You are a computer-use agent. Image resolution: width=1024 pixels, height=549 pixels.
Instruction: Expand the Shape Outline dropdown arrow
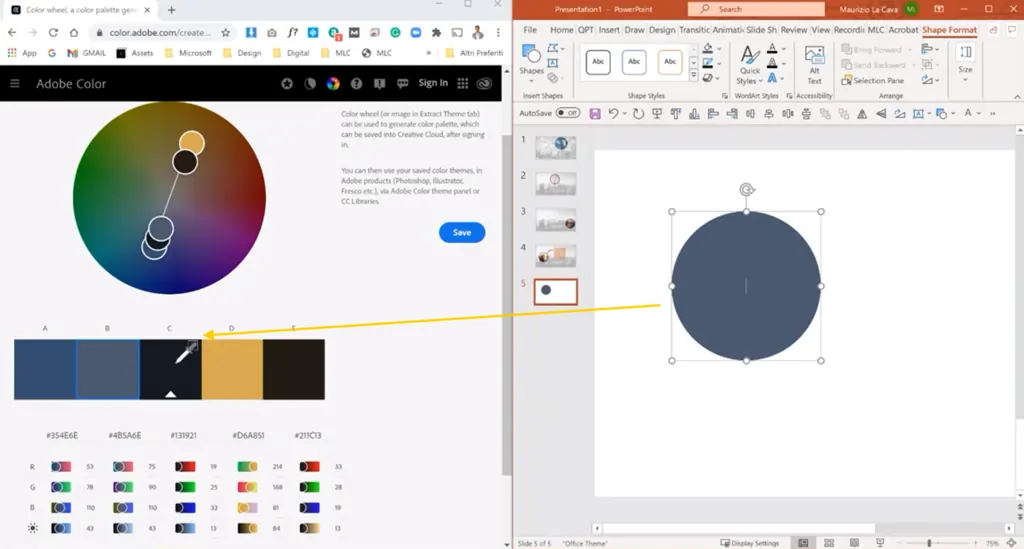pos(718,64)
